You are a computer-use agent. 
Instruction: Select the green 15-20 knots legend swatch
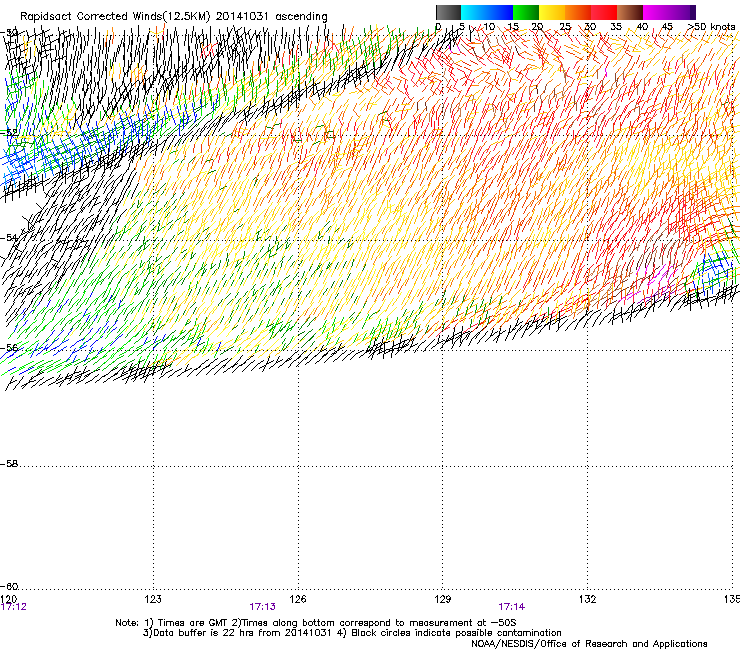526,12
